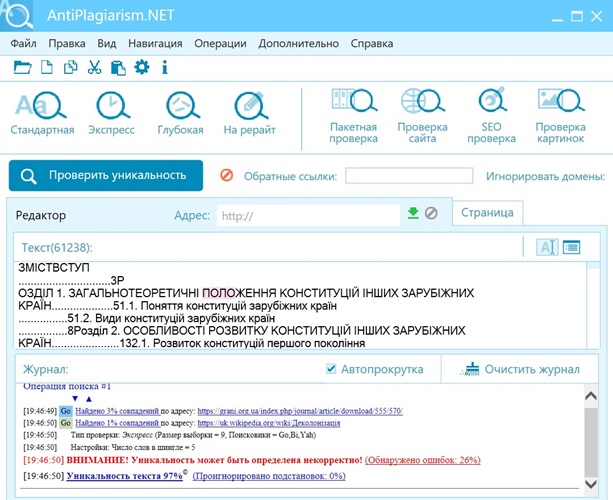Image resolution: width=613 pixels, height=500 pixels.
Task: Open Проверка картинок
Action: [561, 116]
